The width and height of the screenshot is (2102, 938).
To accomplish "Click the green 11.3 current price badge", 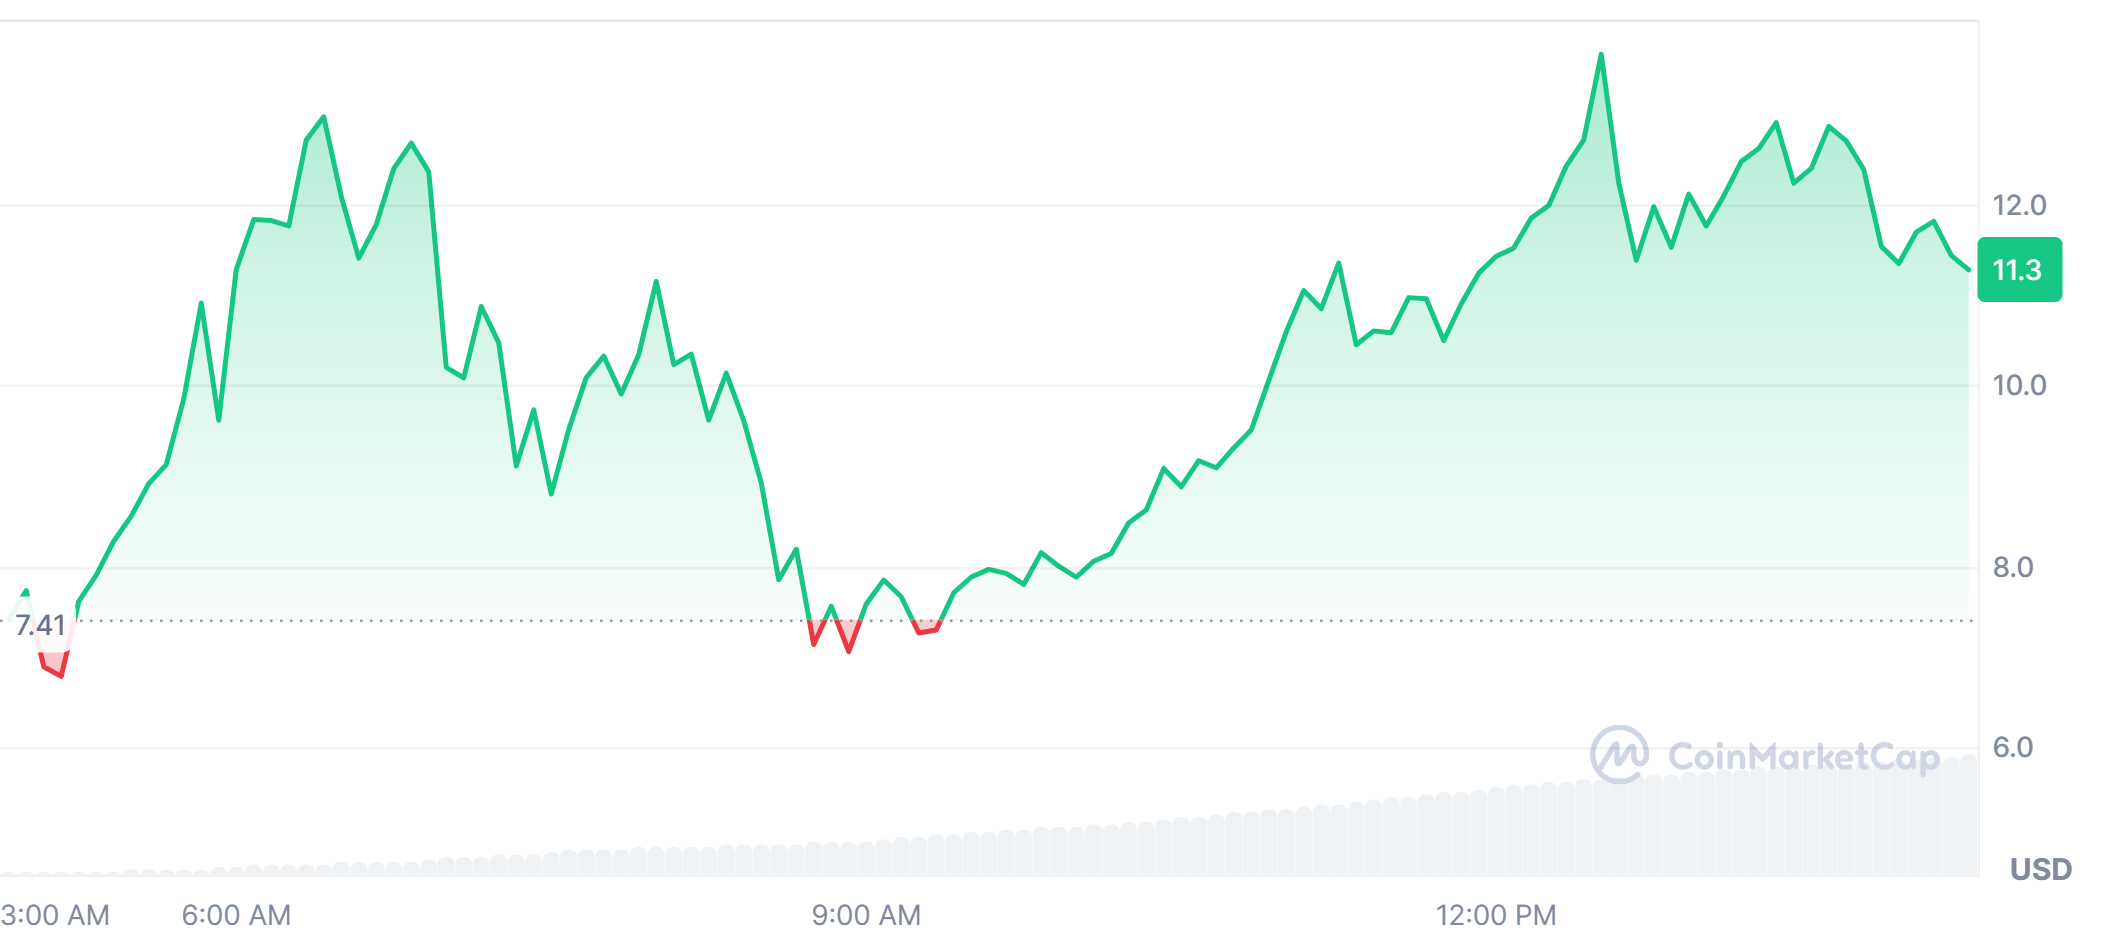I will point(2018,270).
